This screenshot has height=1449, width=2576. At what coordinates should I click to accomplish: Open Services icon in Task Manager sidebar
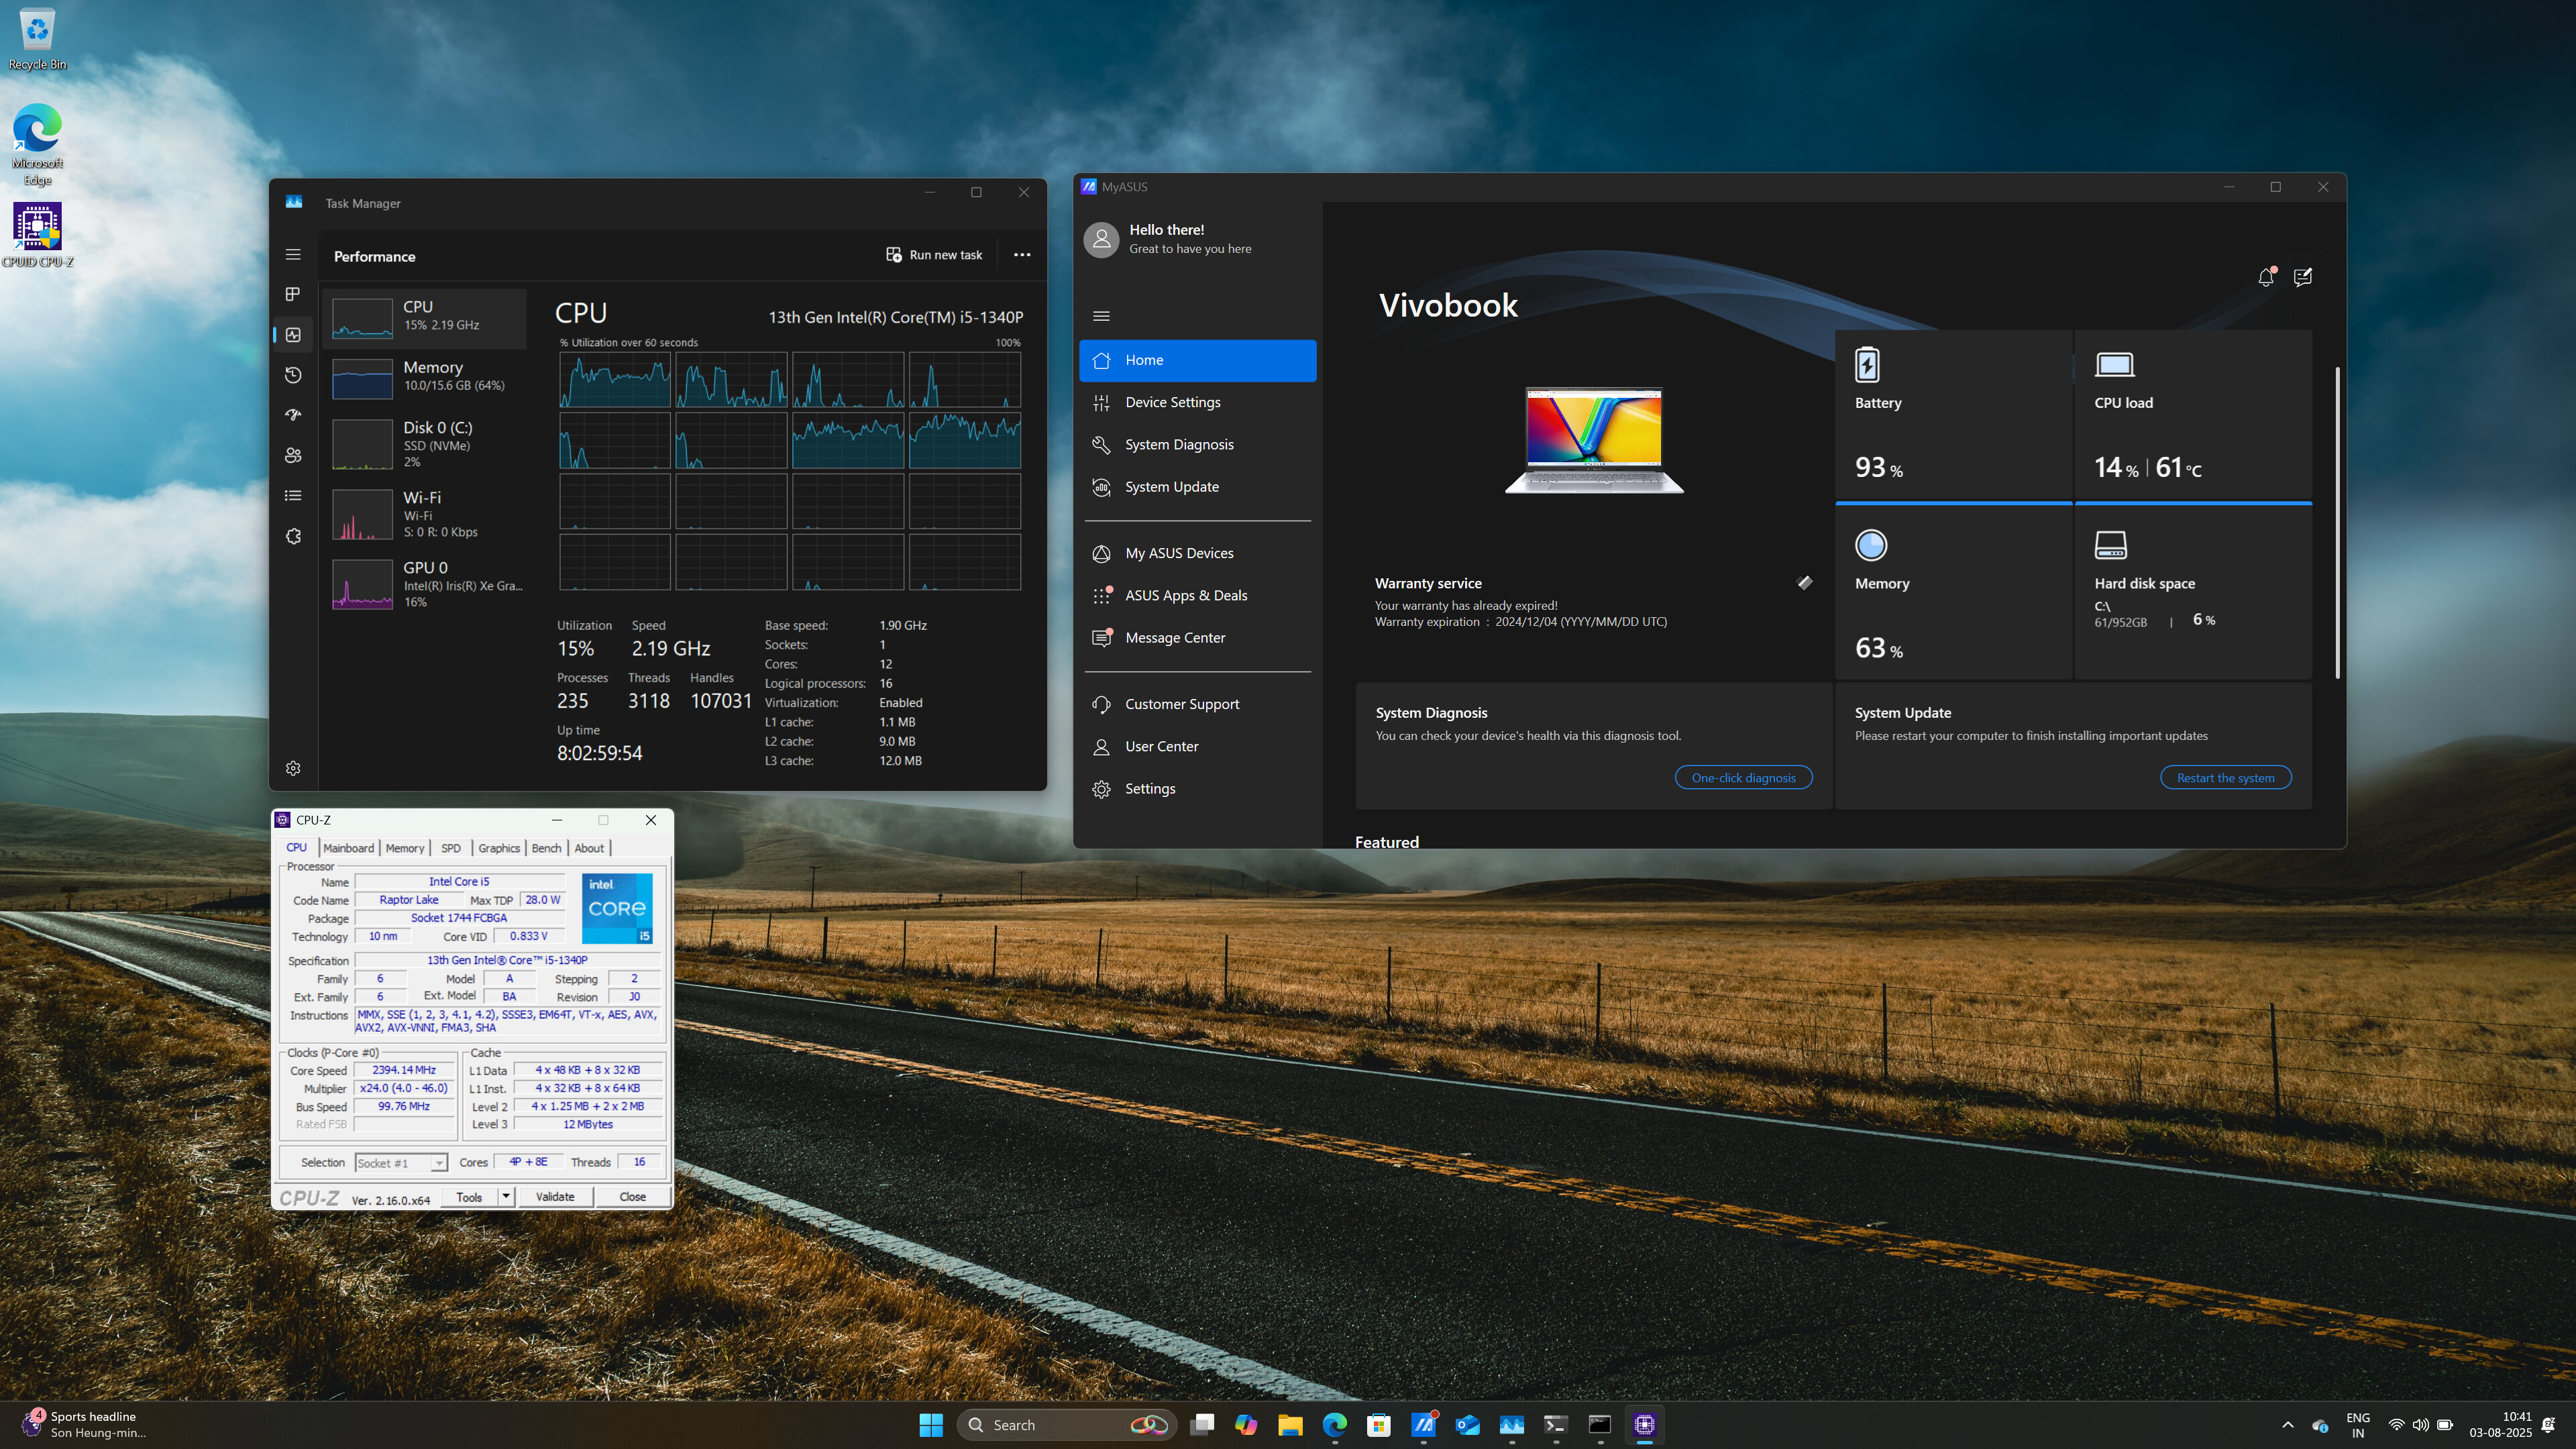coord(293,536)
